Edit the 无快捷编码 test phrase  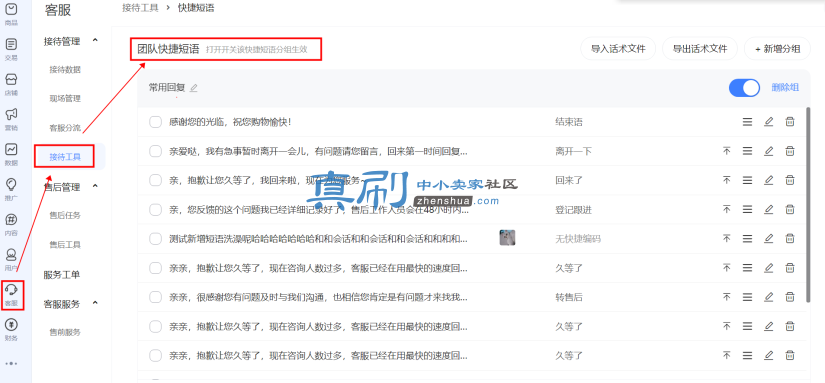coord(769,238)
